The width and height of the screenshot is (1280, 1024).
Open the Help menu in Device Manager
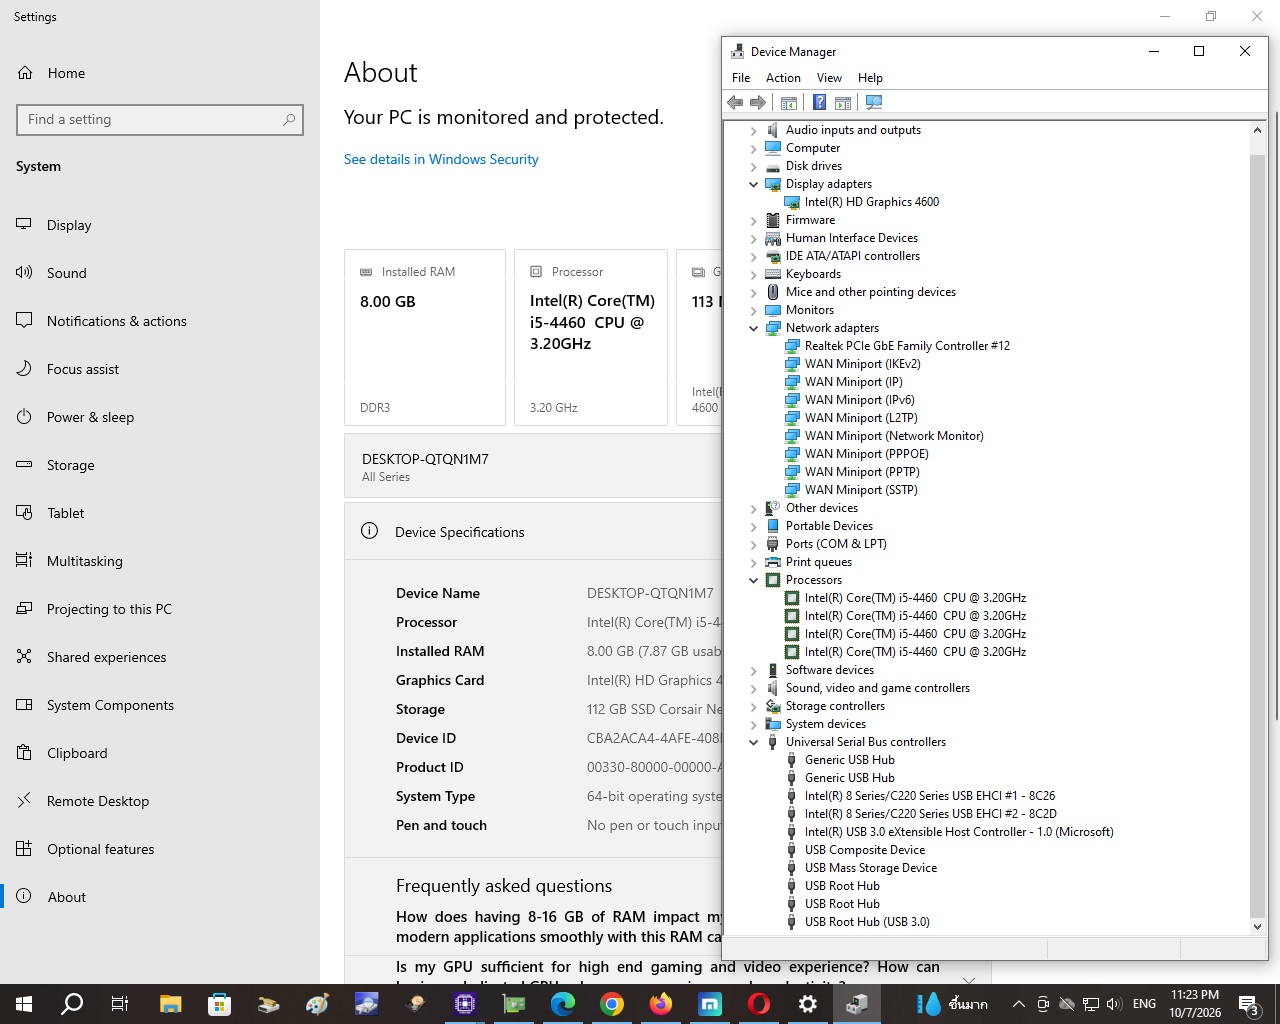click(870, 78)
